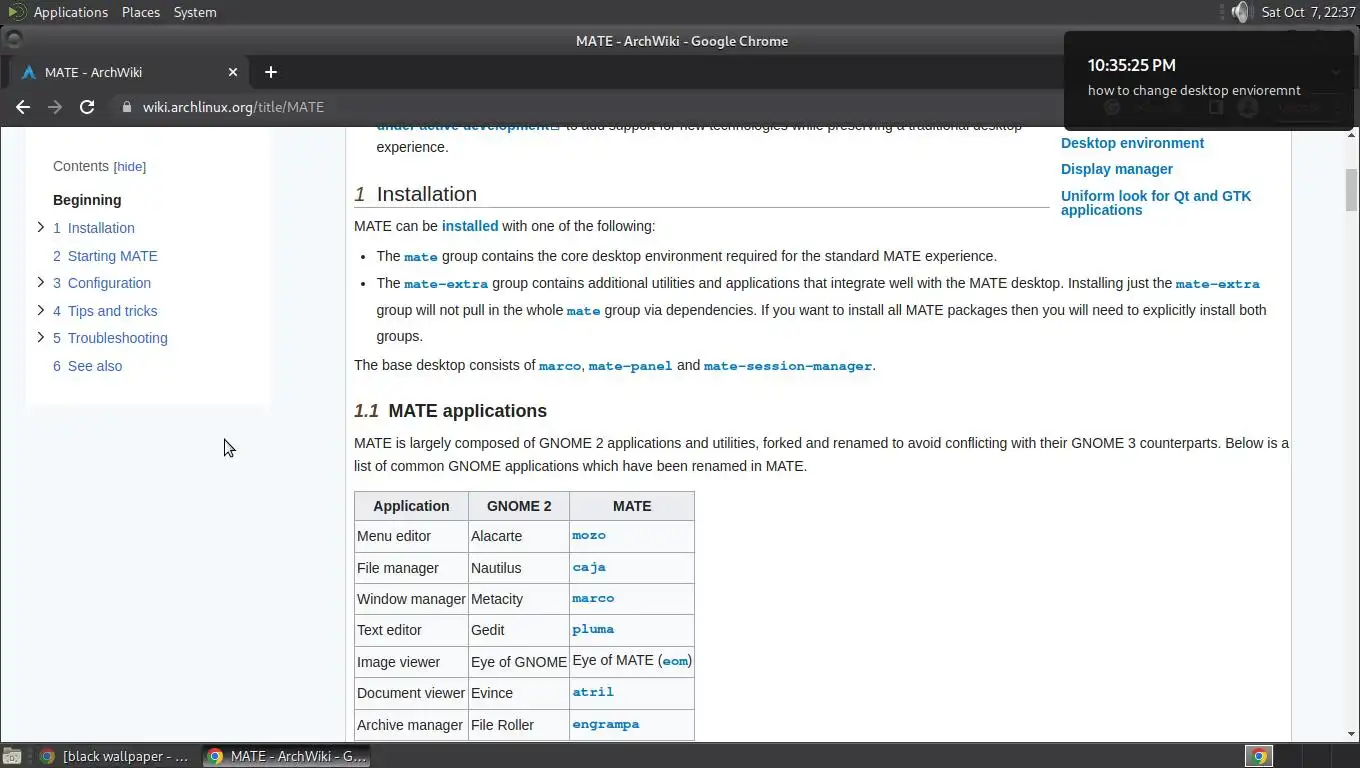Viewport: 1360px width, 768px height.
Task: Open volume control in system tray
Action: coord(1240,12)
